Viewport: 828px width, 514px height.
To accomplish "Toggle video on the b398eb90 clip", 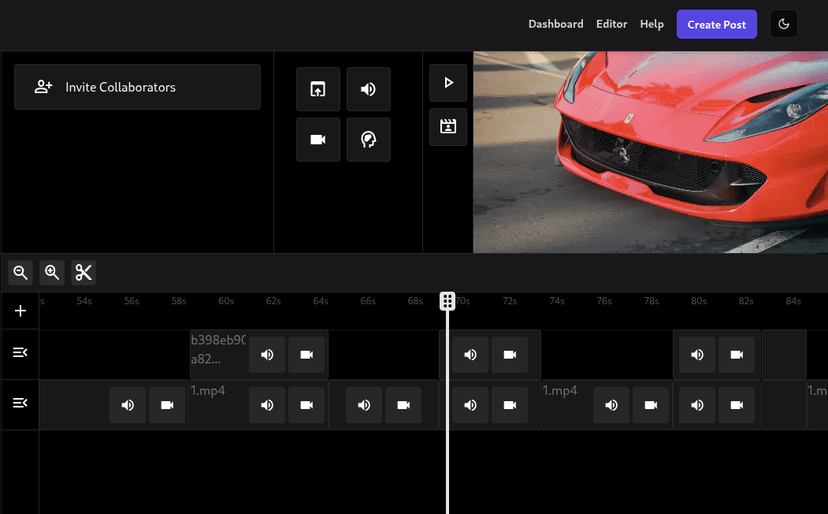I will pyautogui.click(x=307, y=355).
